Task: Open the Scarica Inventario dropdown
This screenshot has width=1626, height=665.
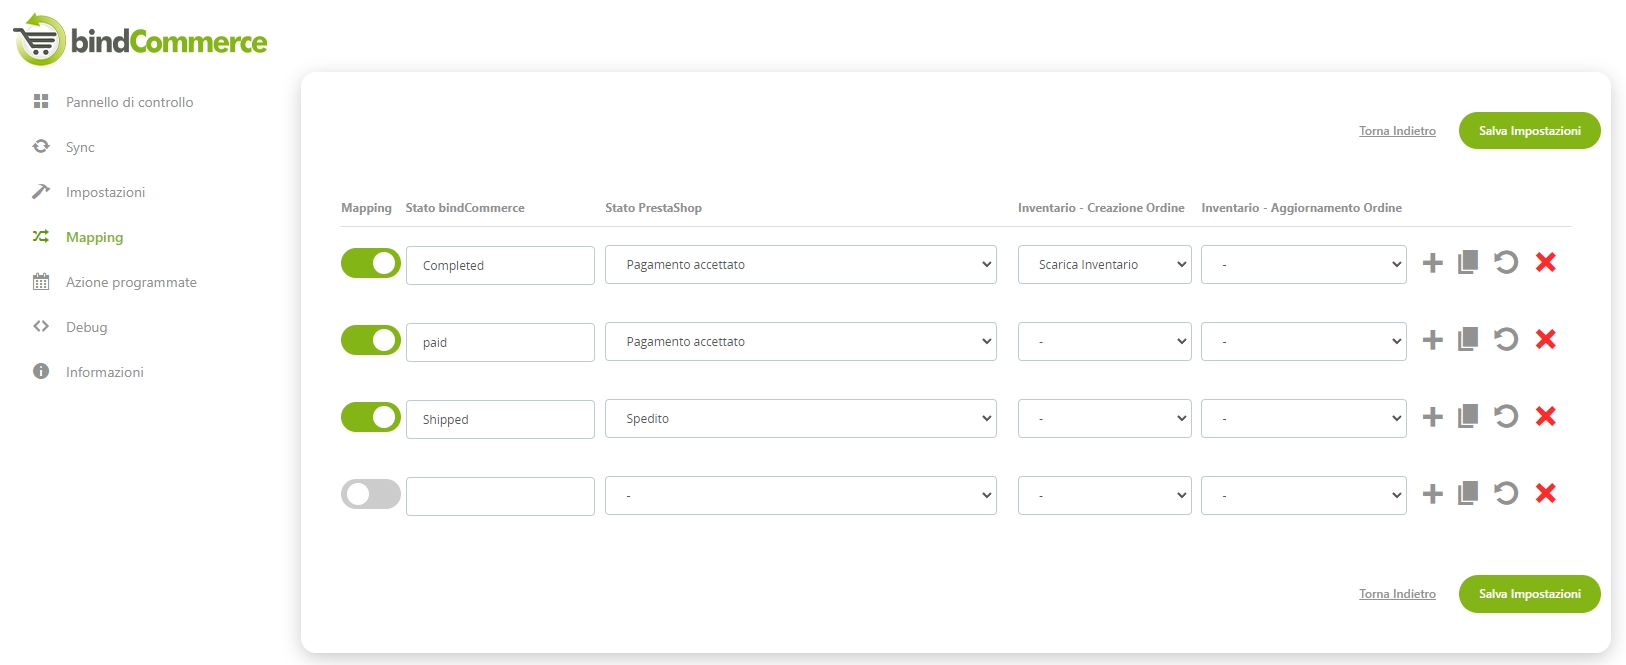Action: pos(1104,265)
